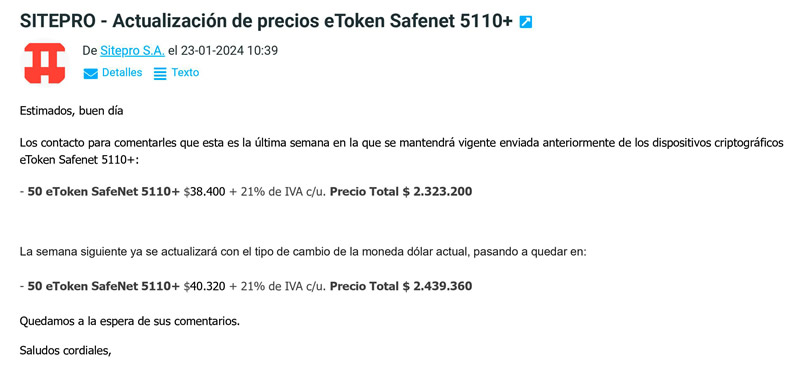The width and height of the screenshot is (800, 379).
Task: Click the greeting 'Estimados, buen día'
Action: tap(71, 111)
